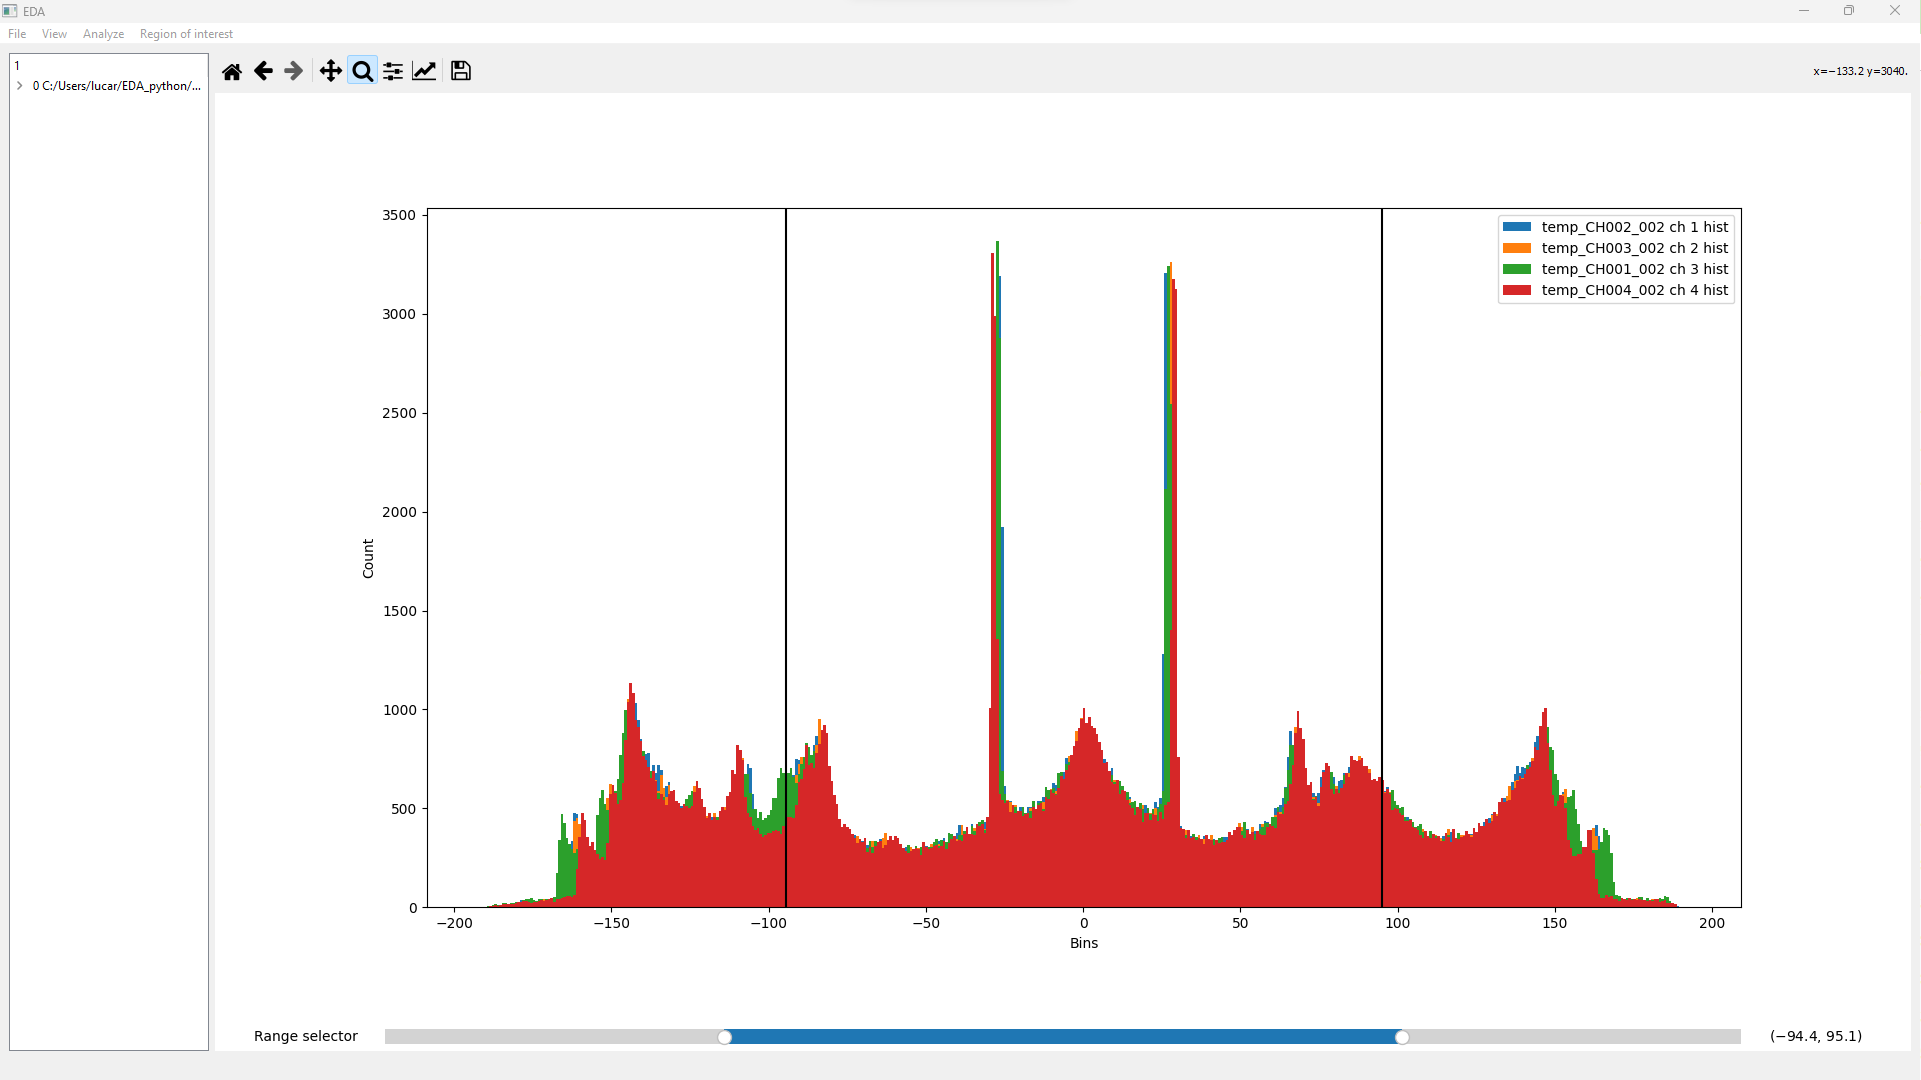This screenshot has height=1080, width=1921.
Task: Click the left range selector handle
Action: tap(725, 1037)
